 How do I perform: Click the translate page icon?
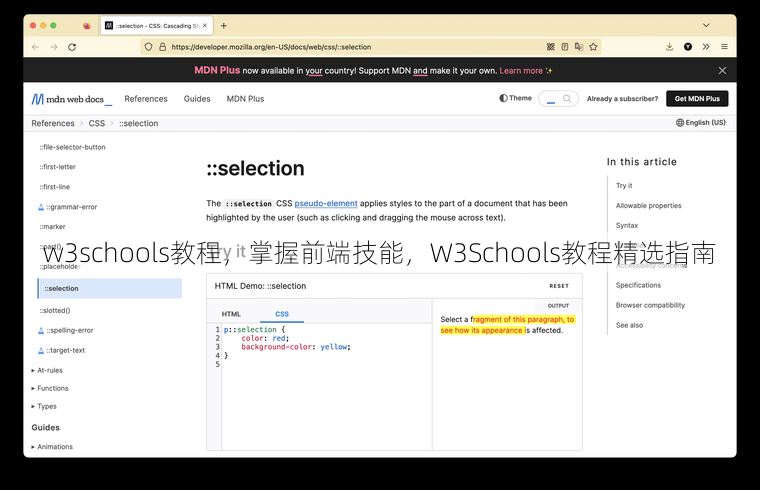click(x=579, y=47)
